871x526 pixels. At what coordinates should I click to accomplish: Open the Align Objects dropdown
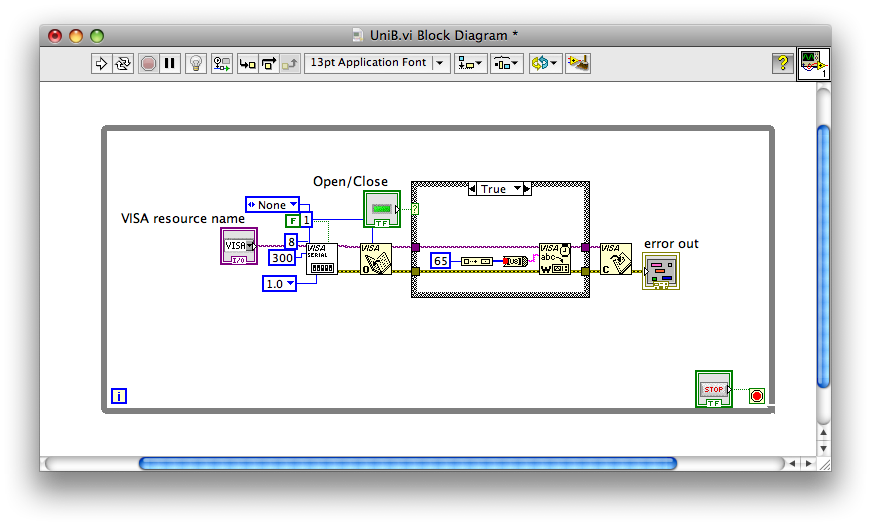click(x=470, y=63)
